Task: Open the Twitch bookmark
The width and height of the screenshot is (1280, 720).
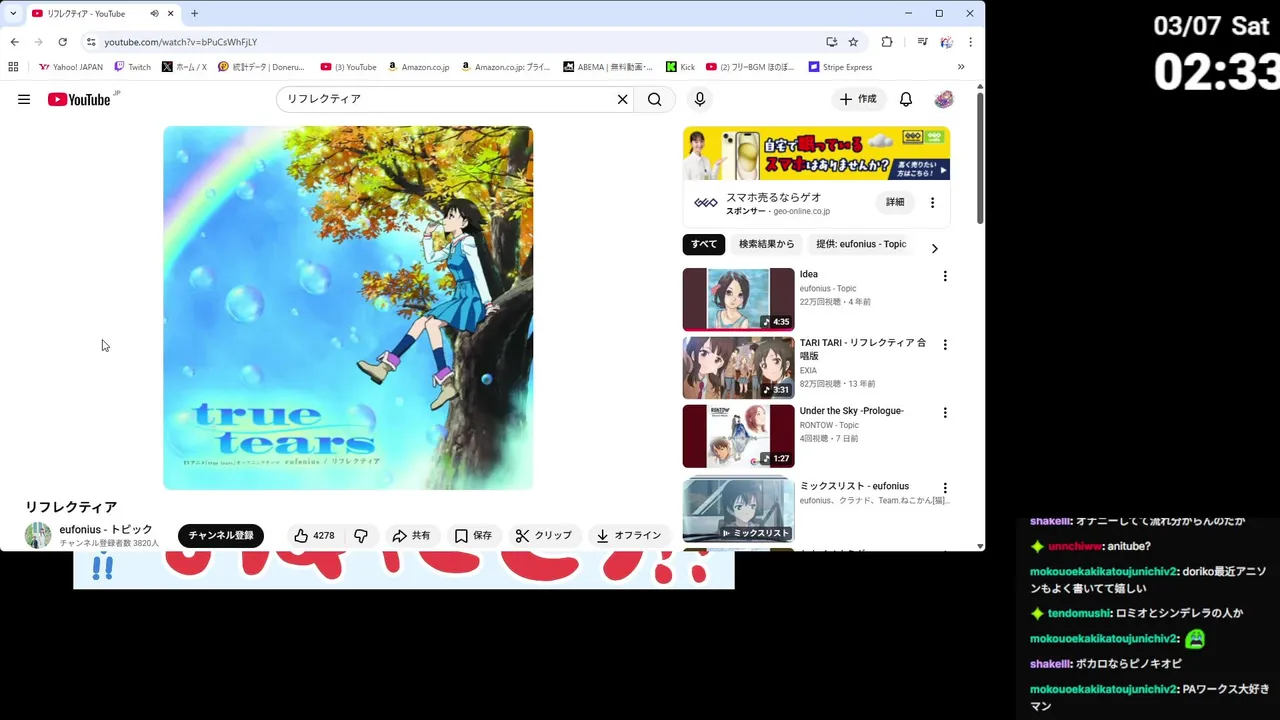Action: [x=132, y=67]
